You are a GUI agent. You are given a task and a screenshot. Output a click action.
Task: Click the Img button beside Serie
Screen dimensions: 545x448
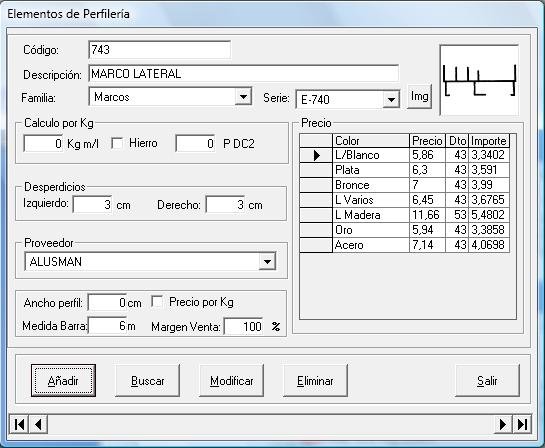(x=419, y=96)
